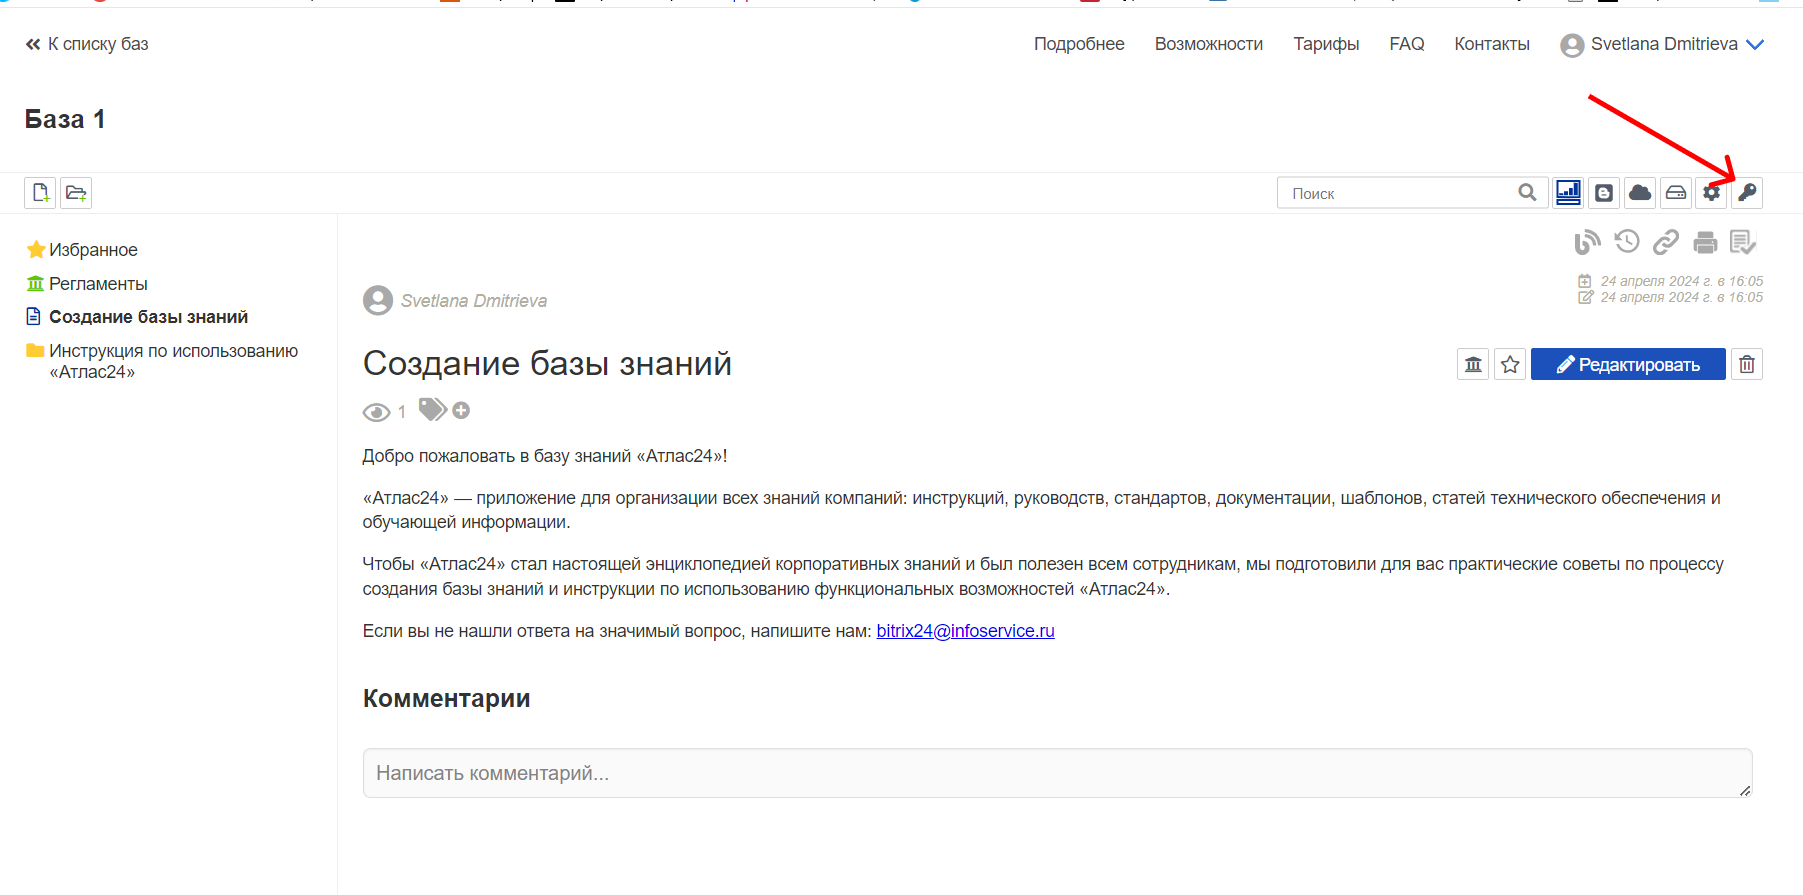Click the tags icon below title

432,409
